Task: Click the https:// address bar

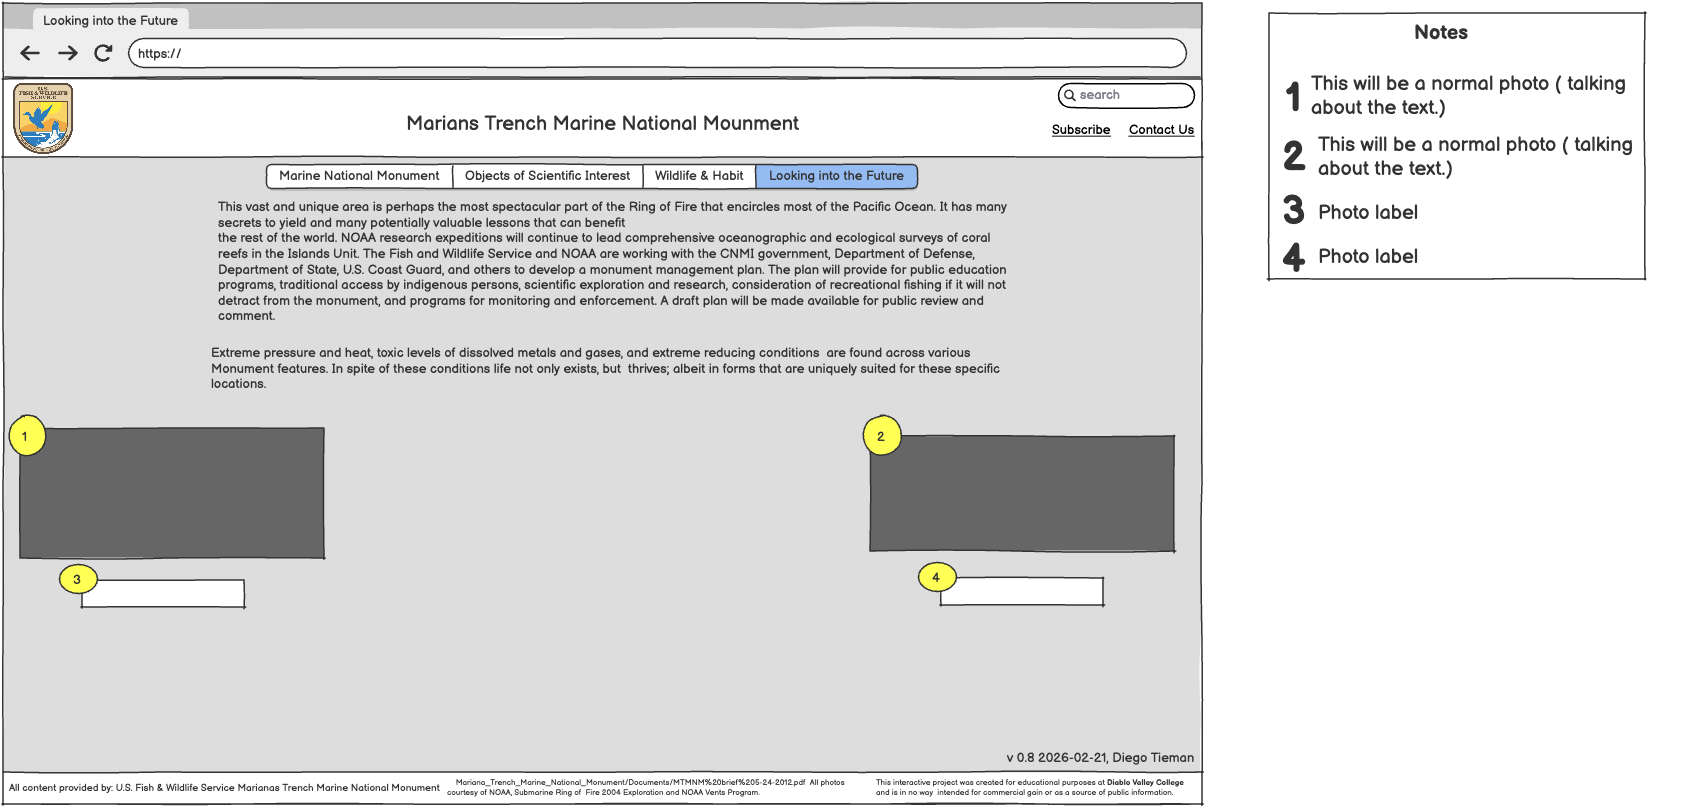Action: click(x=657, y=53)
